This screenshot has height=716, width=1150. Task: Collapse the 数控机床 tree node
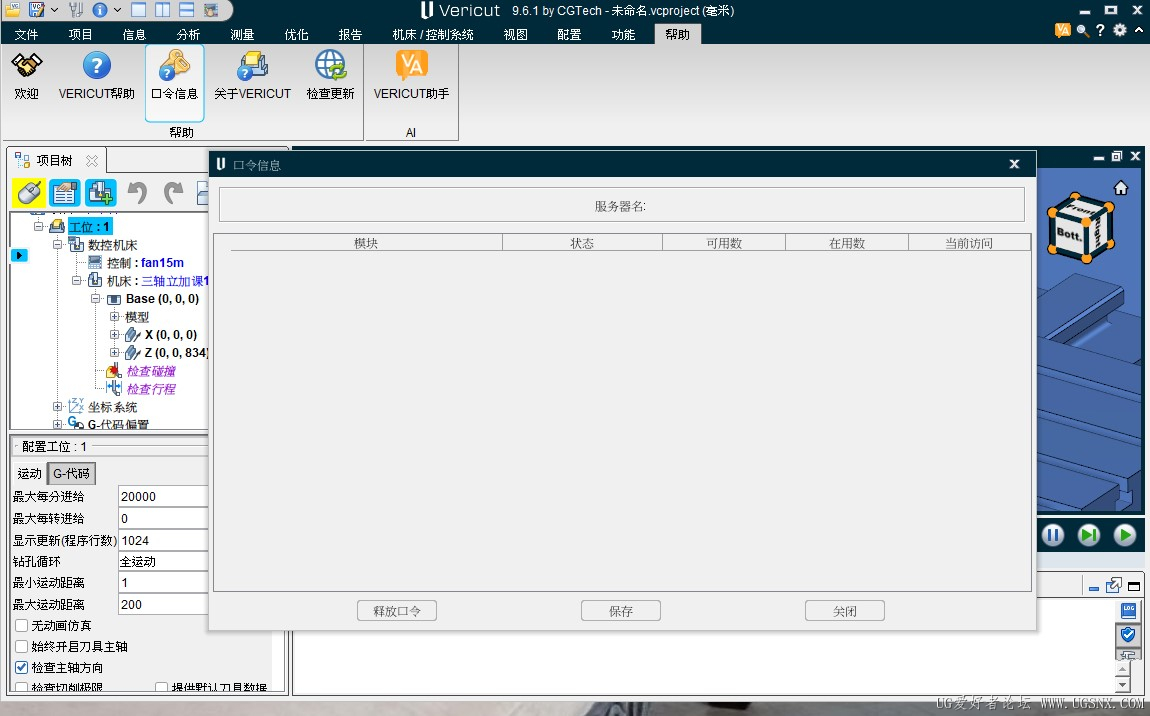click(x=57, y=245)
